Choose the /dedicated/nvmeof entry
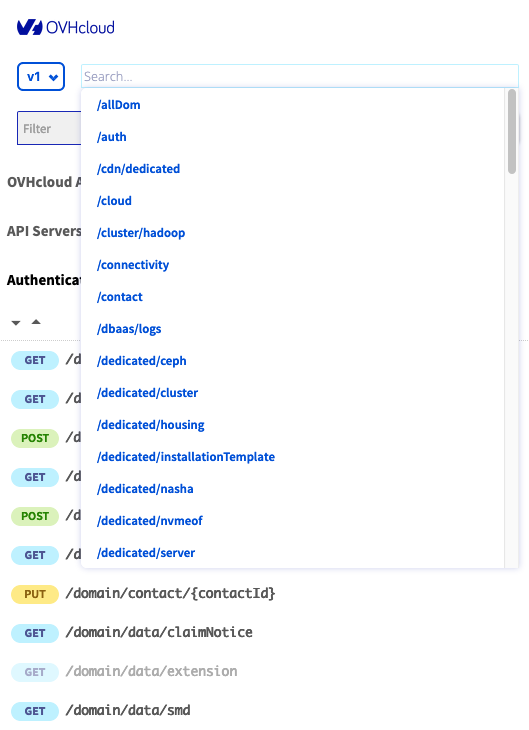The width and height of the screenshot is (529, 730). [x=149, y=521]
